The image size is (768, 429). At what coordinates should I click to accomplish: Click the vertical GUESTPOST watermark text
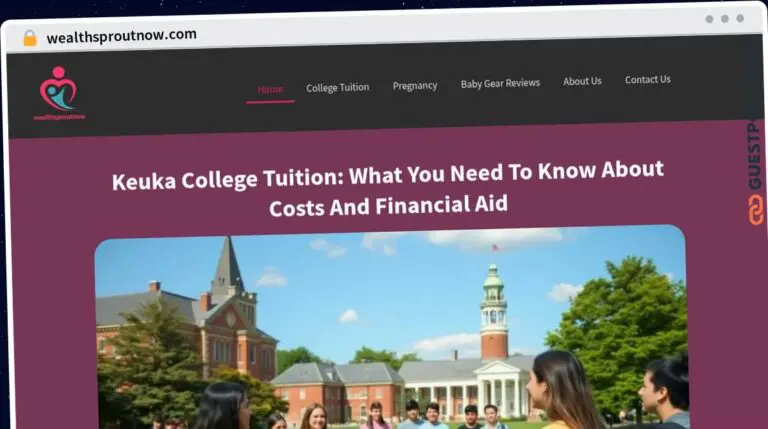[755, 155]
